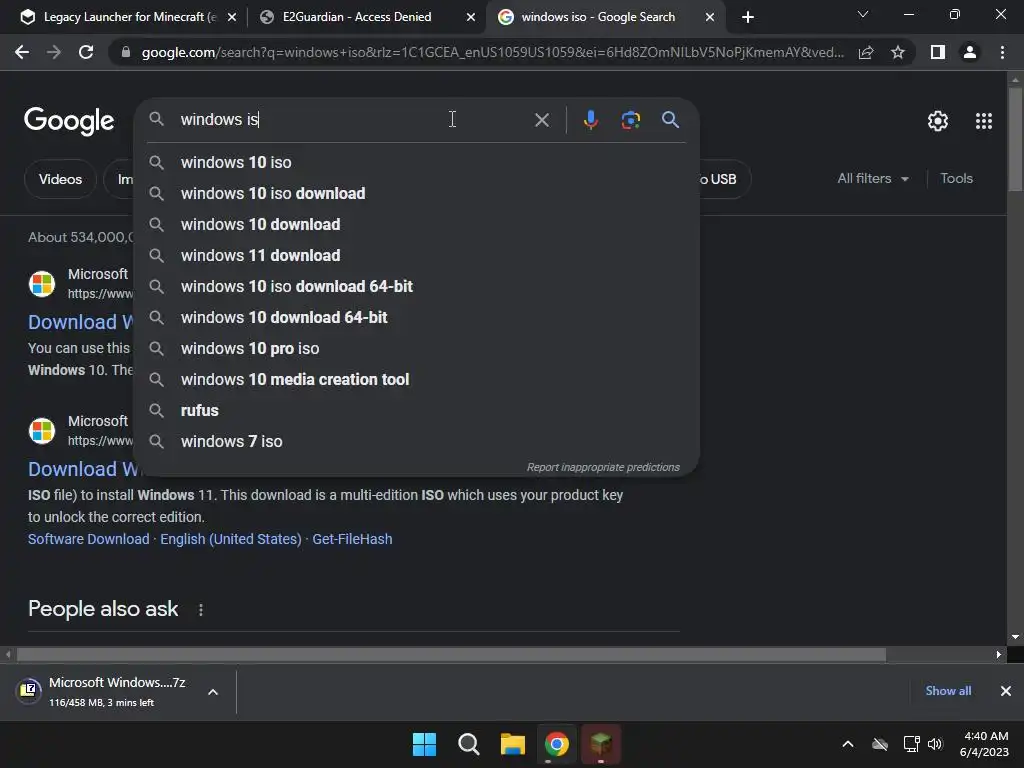Image resolution: width=1024 pixels, height=768 pixels.
Task: Open Minecraft launcher taskbar icon
Action: tap(601, 744)
